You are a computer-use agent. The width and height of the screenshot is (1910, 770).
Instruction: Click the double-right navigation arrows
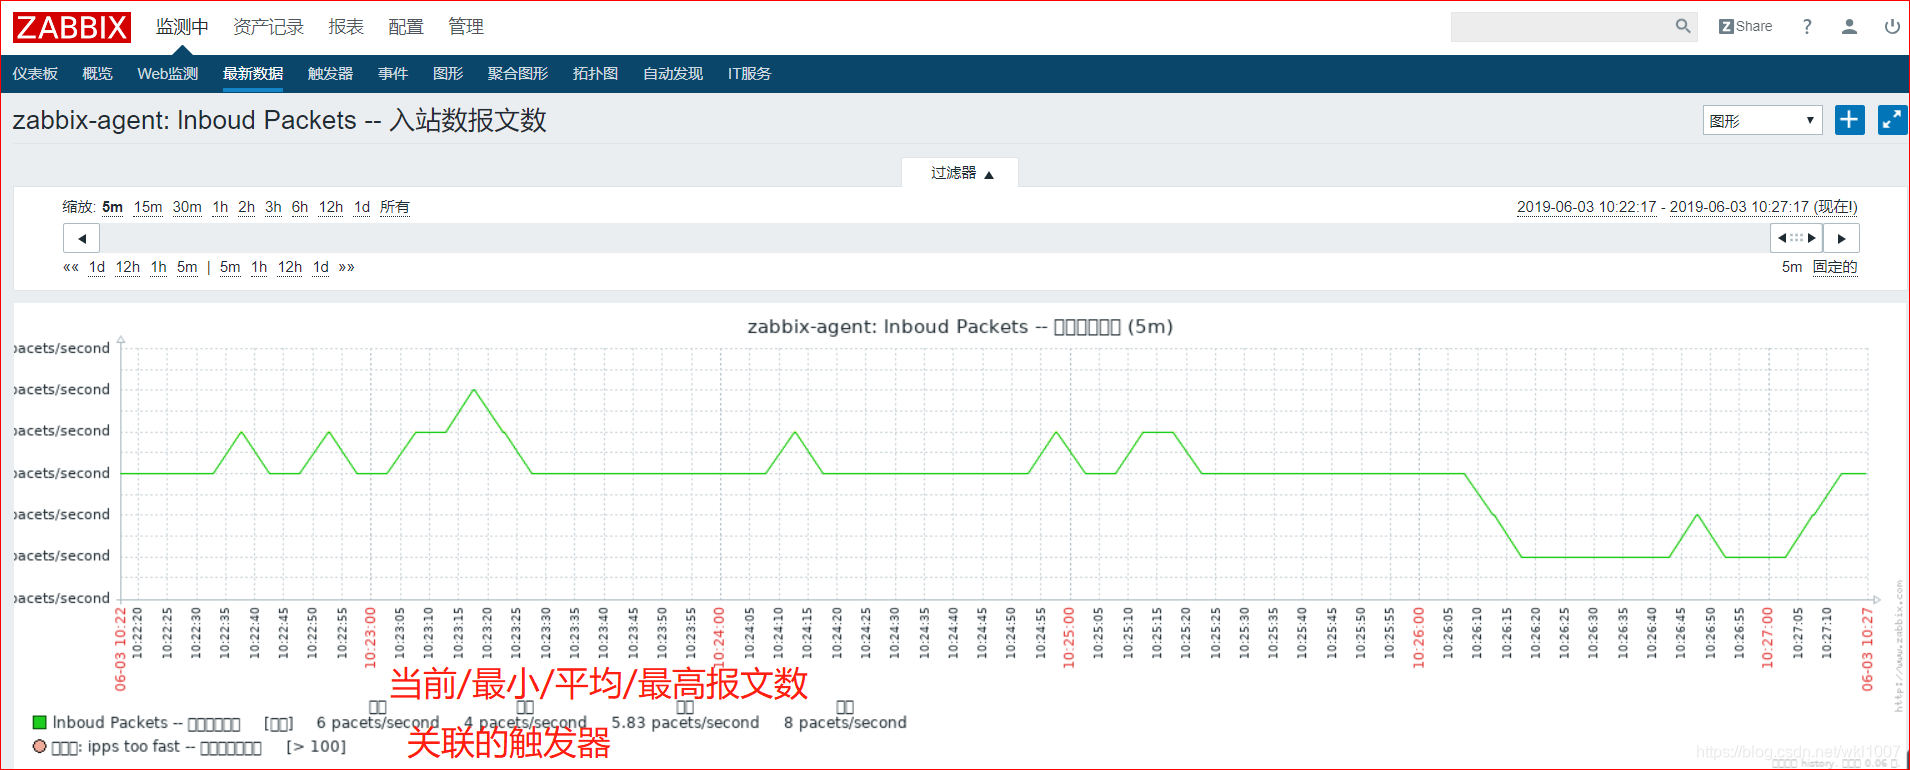(x=347, y=267)
